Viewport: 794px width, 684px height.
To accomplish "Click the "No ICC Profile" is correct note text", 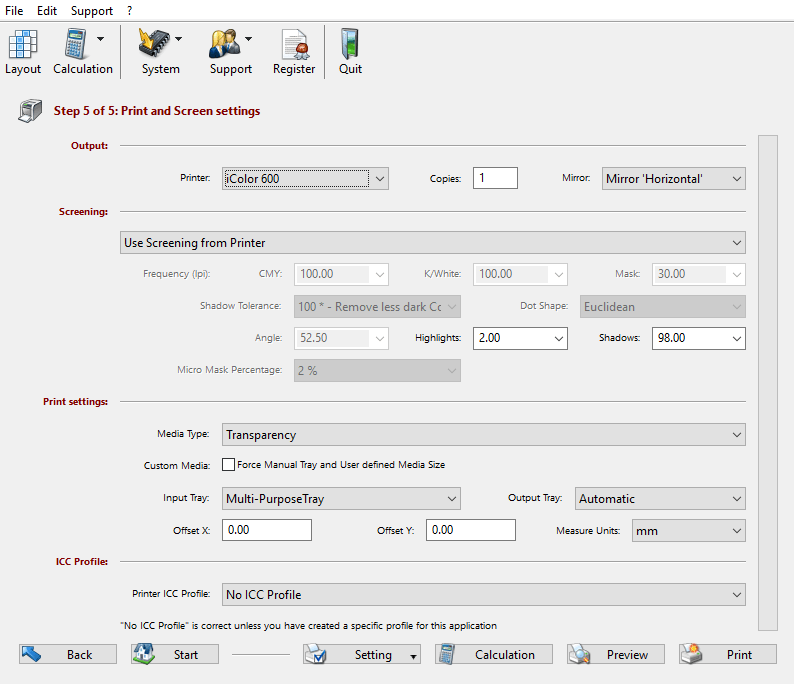I will pyautogui.click(x=308, y=626).
